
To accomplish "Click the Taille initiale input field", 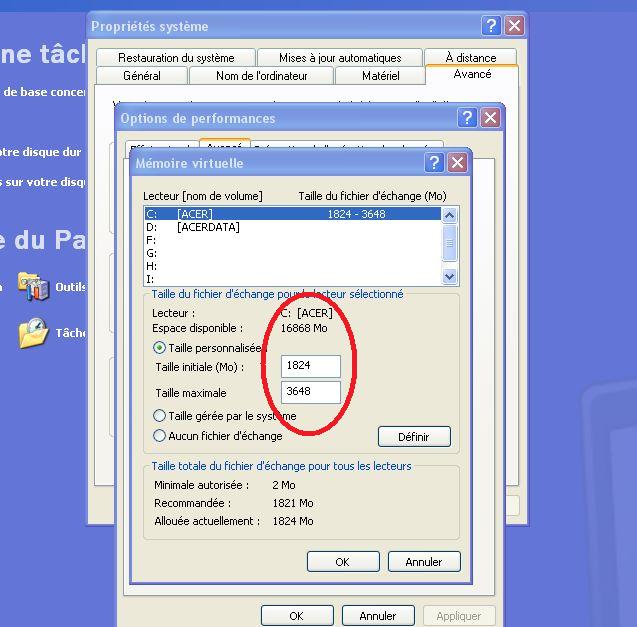I will 311,366.
